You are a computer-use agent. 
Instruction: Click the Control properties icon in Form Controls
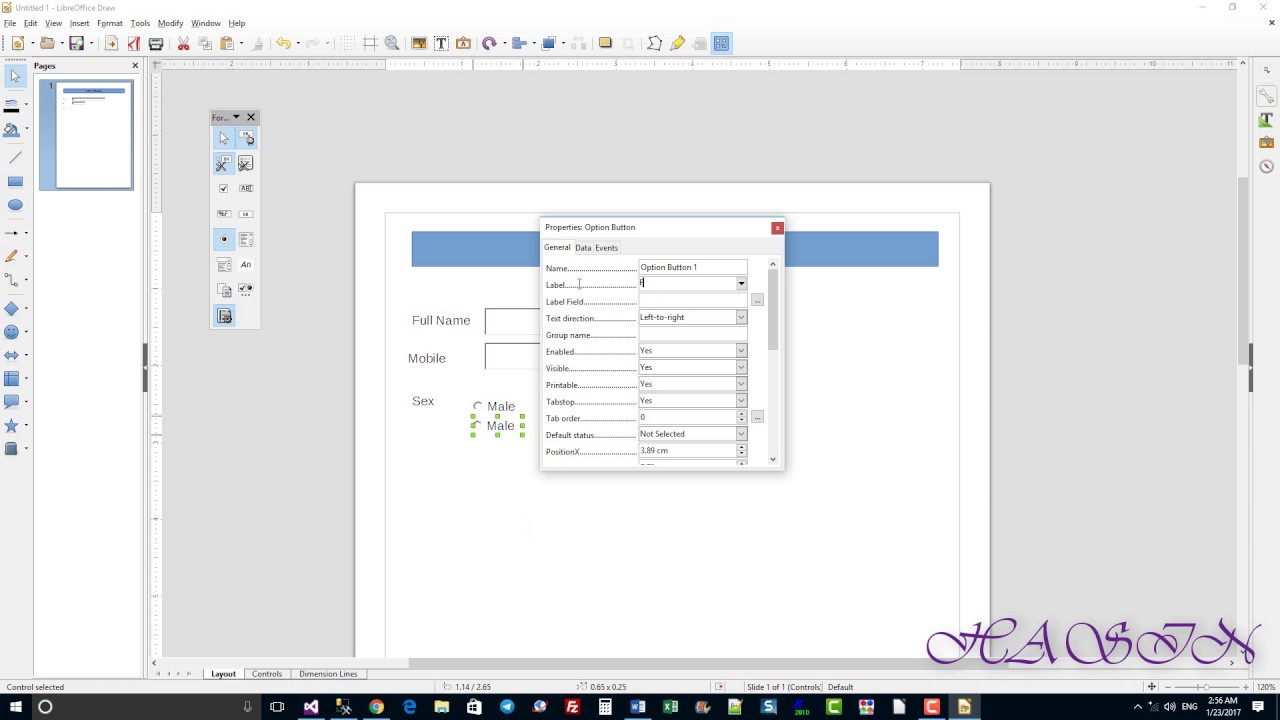tap(224, 163)
